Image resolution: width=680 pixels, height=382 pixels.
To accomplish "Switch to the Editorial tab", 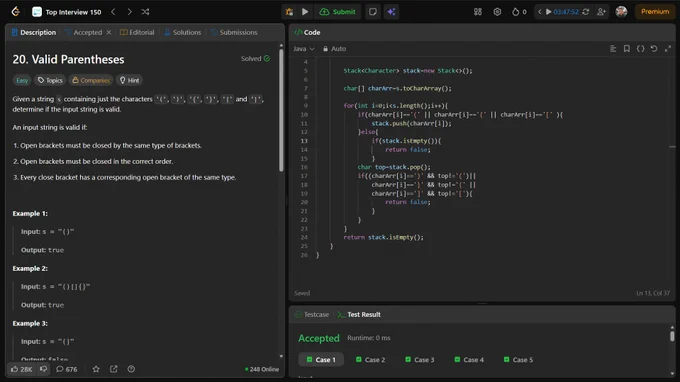I will point(137,32).
